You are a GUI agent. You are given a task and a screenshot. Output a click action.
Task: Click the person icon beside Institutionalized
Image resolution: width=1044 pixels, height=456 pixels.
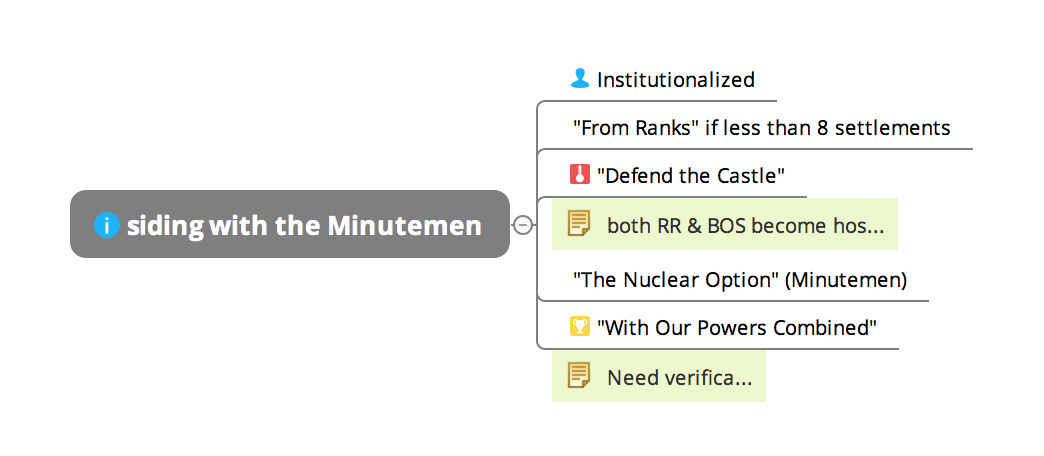pyautogui.click(x=579, y=78)
